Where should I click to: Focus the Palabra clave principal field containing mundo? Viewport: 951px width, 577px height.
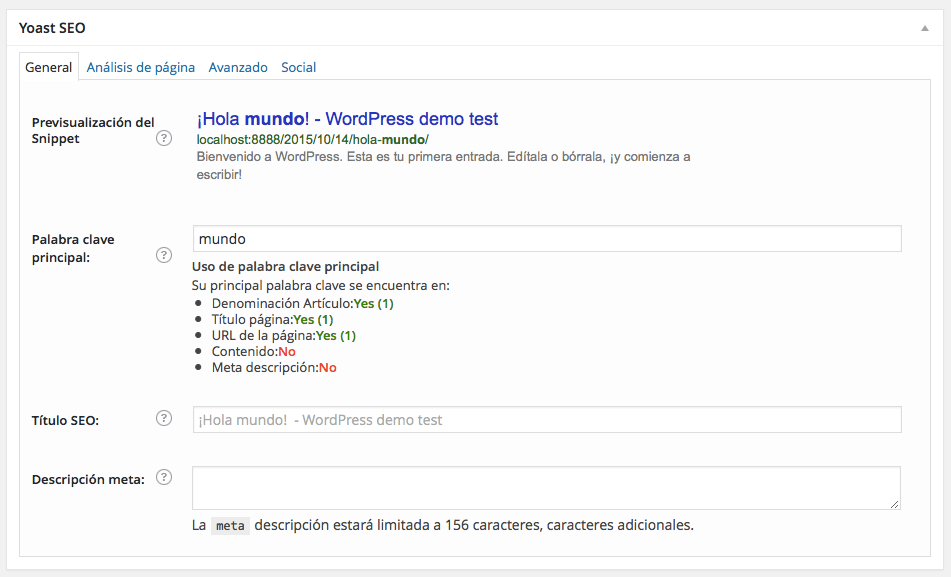pos(547,238)
